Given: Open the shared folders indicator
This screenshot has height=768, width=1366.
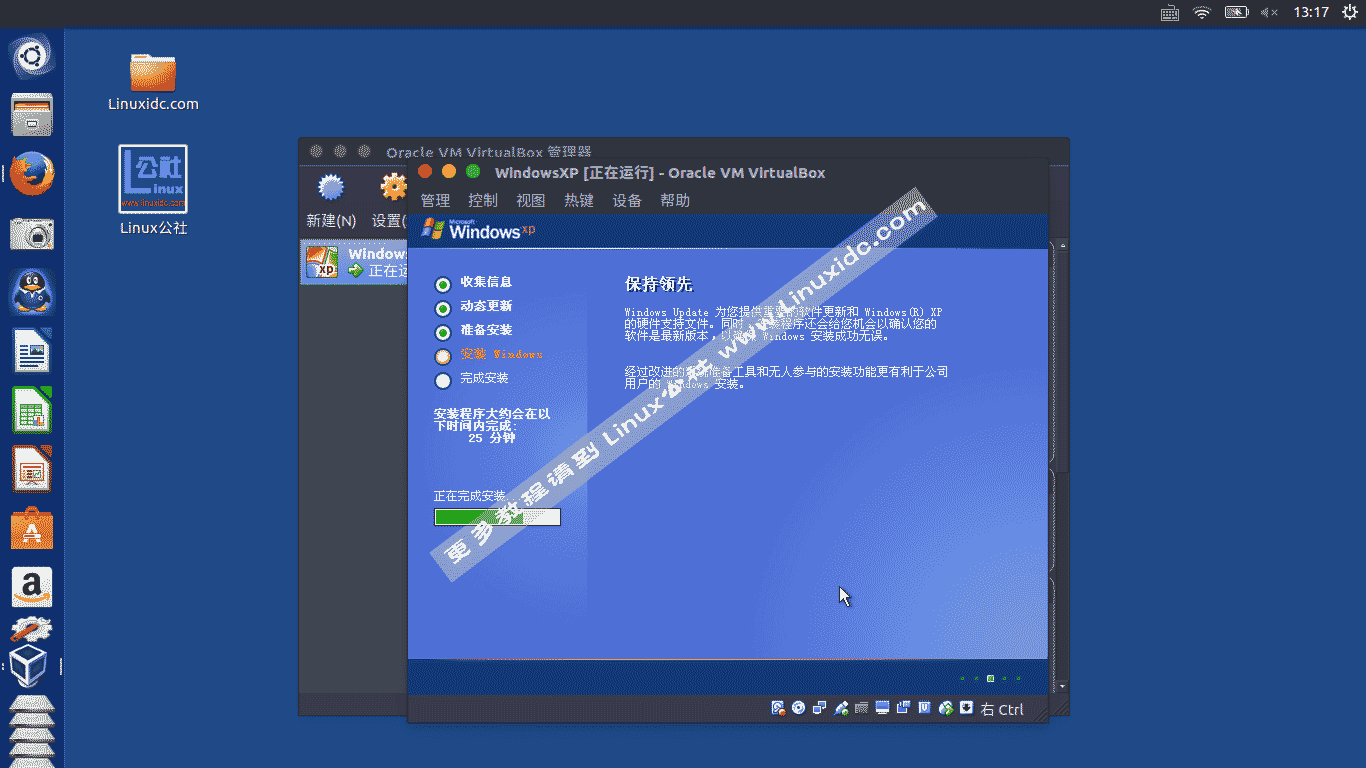Looking at the screenshot, I should [861, 708].
